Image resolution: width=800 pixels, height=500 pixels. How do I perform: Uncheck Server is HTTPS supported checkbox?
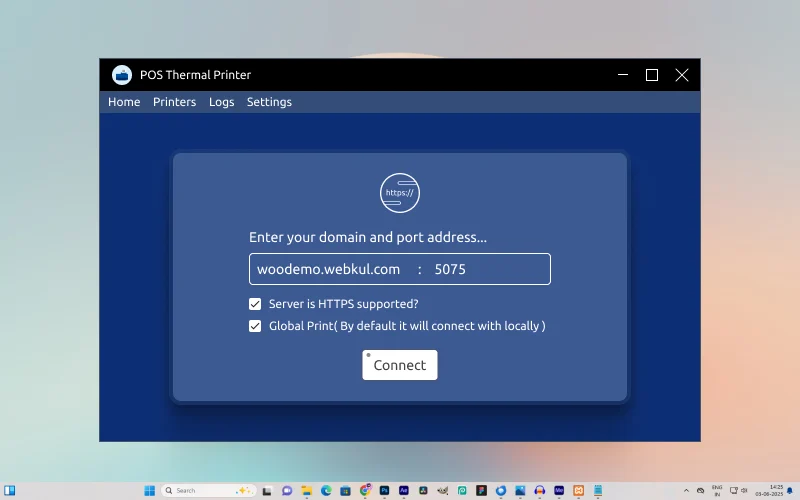255,304
